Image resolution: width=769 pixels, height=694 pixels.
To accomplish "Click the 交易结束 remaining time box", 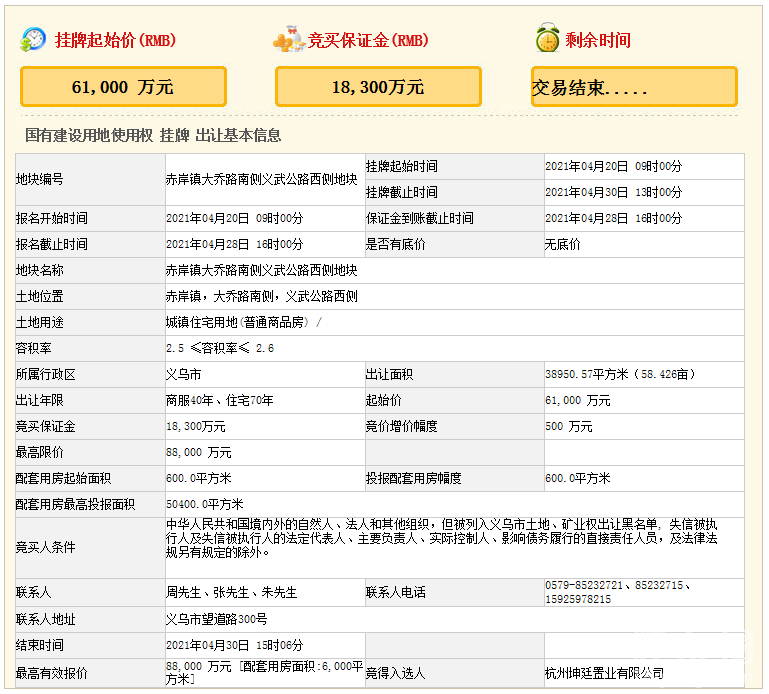I will 634,87.
